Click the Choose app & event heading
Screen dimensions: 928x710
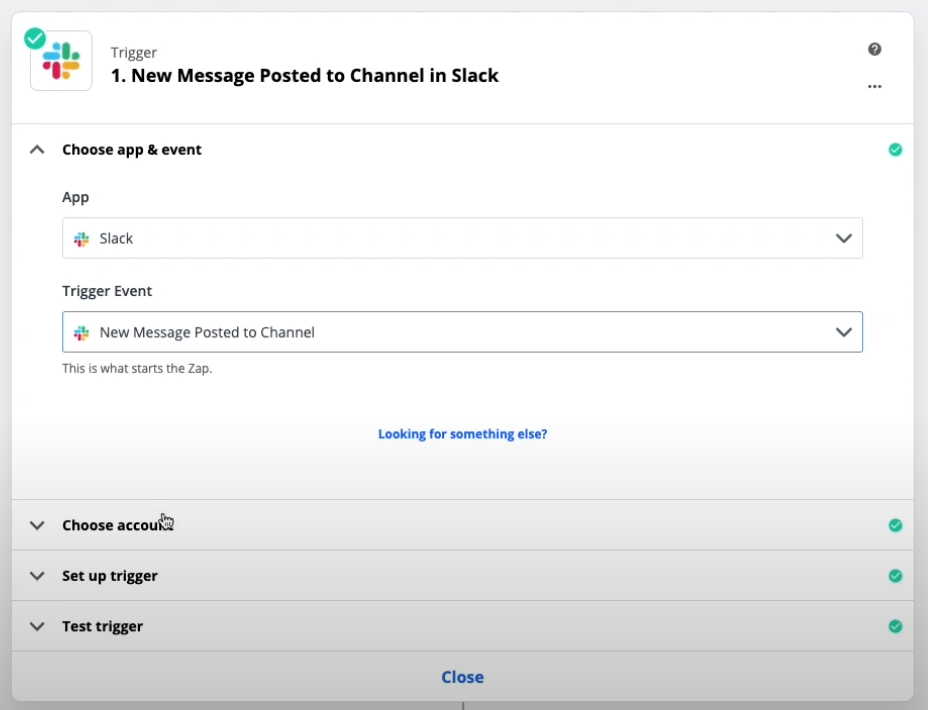click(x=132, y=150)
